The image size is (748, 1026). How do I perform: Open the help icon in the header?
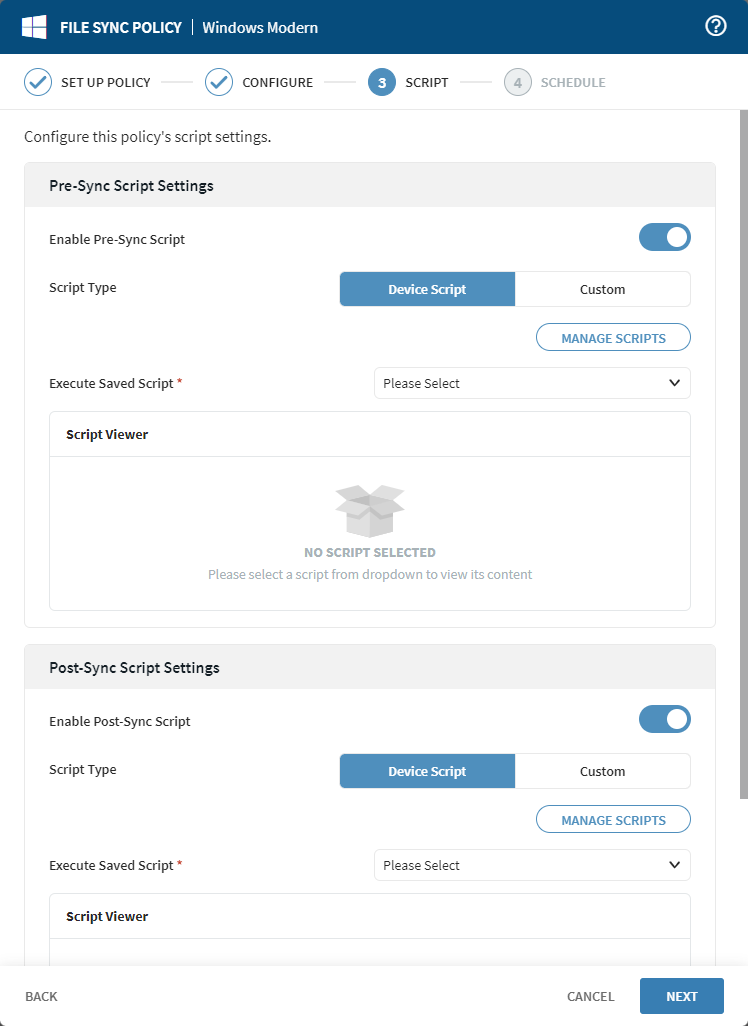tap(715, 27)
